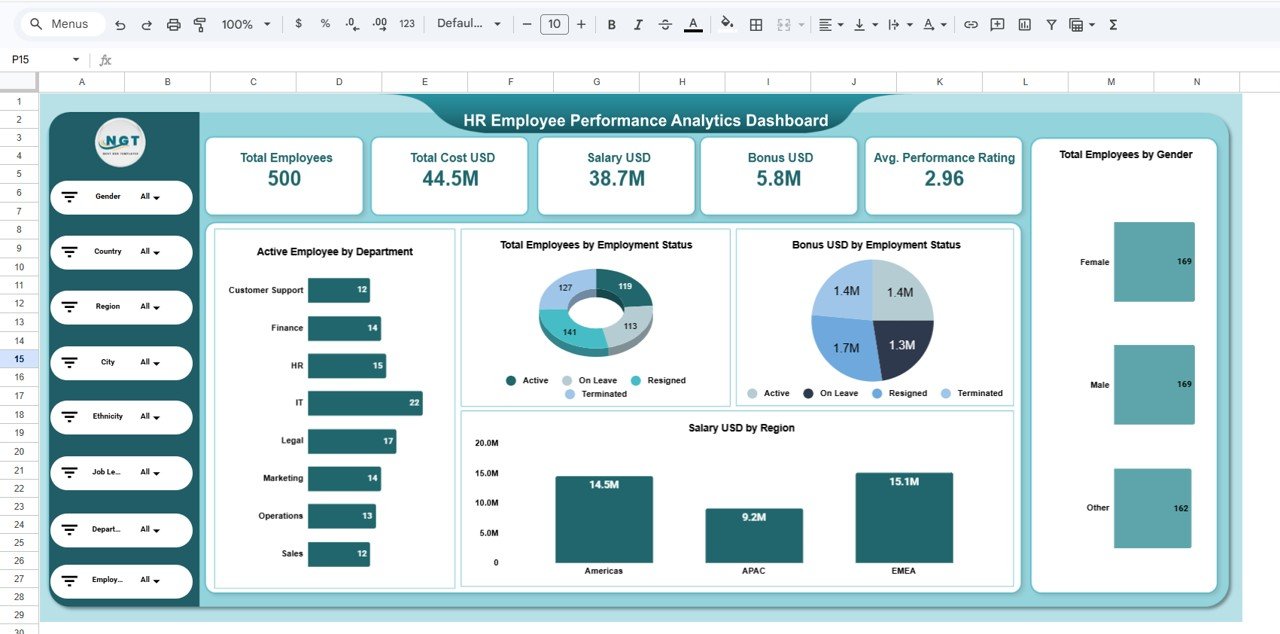
Task: Select the Decrease decimal places icon
Action: tap(351, 23)
